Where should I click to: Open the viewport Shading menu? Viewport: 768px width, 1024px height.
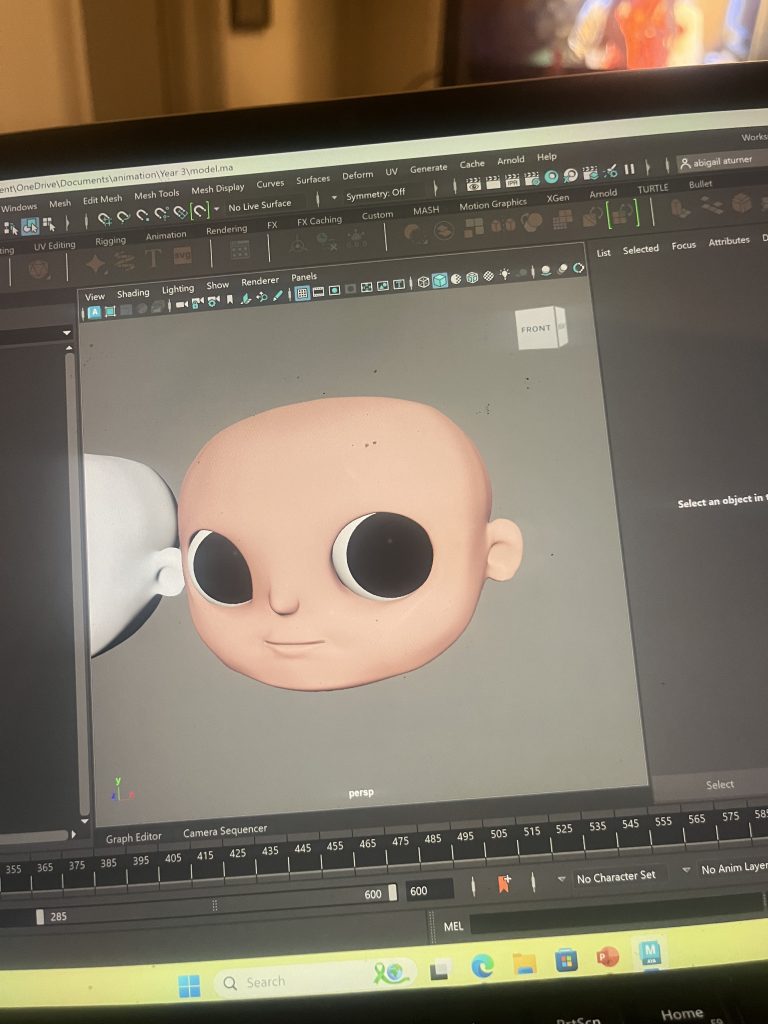133,293
